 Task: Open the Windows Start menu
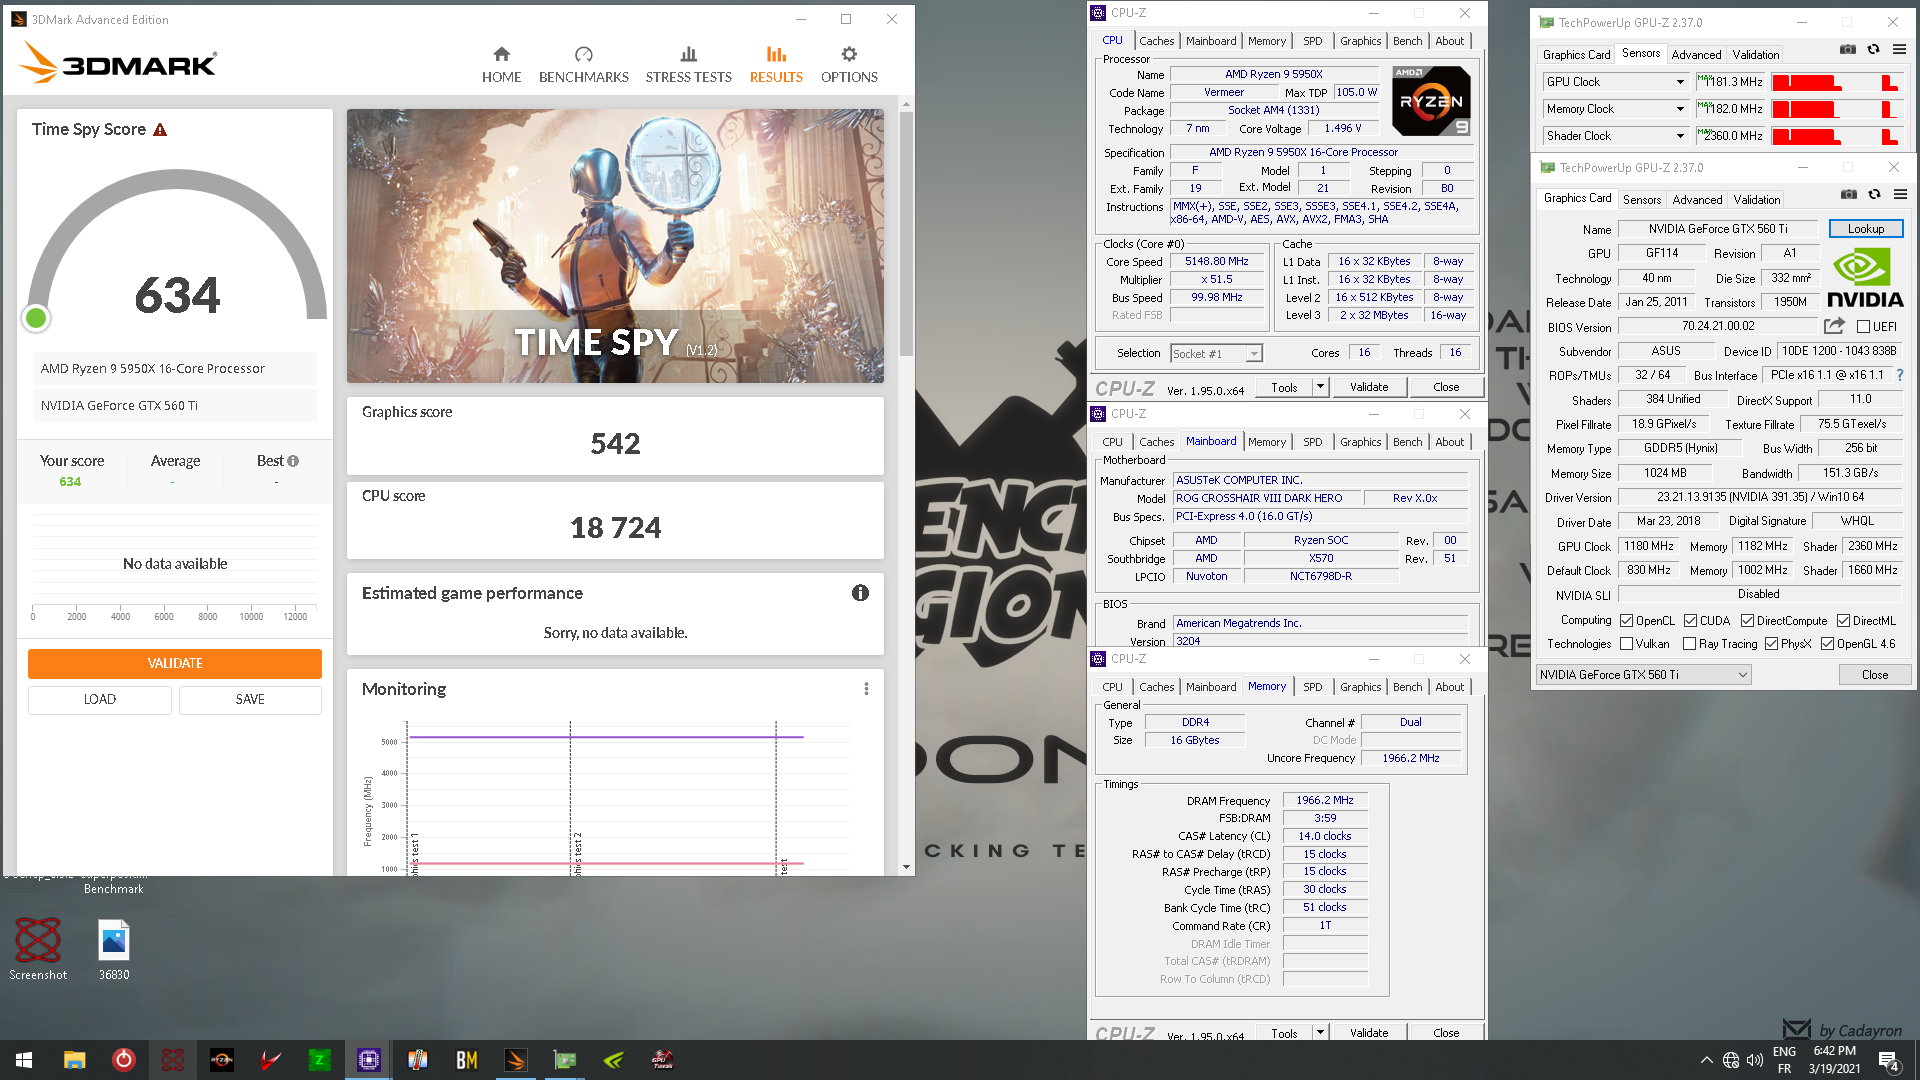24,1060
